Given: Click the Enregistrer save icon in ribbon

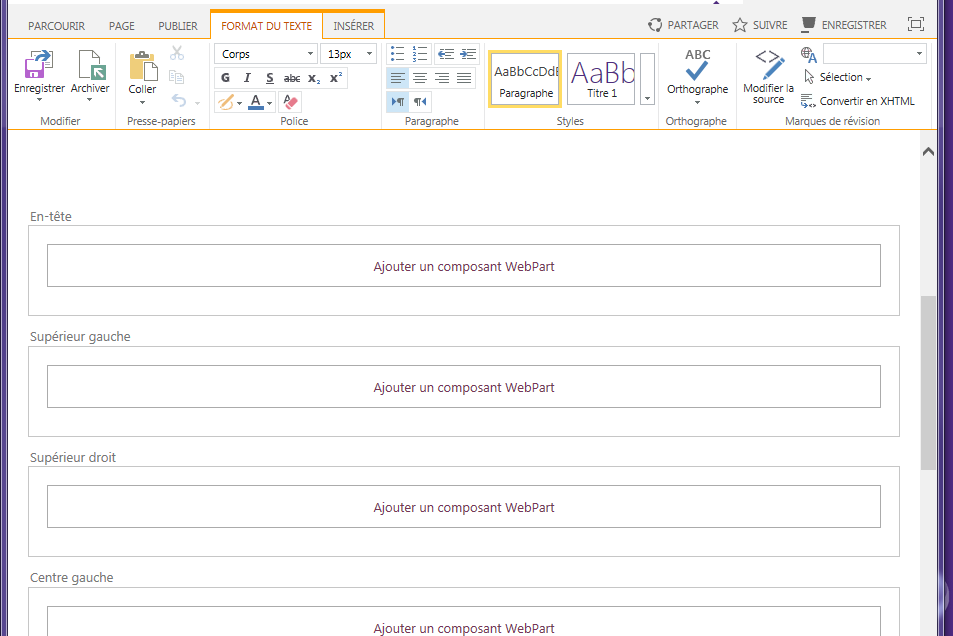Looking at the screenshot, I should coord(39,64).
